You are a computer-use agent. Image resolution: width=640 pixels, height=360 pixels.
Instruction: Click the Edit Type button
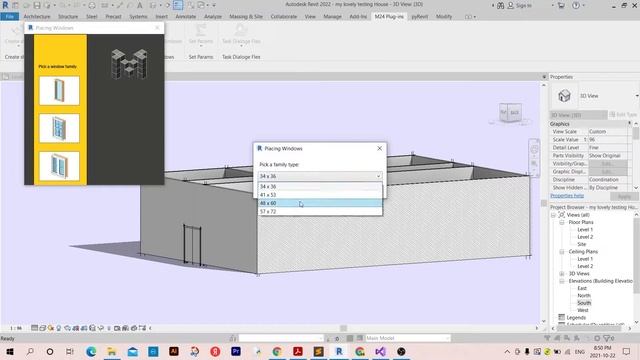pyautogui.click(x=623, y=115)
